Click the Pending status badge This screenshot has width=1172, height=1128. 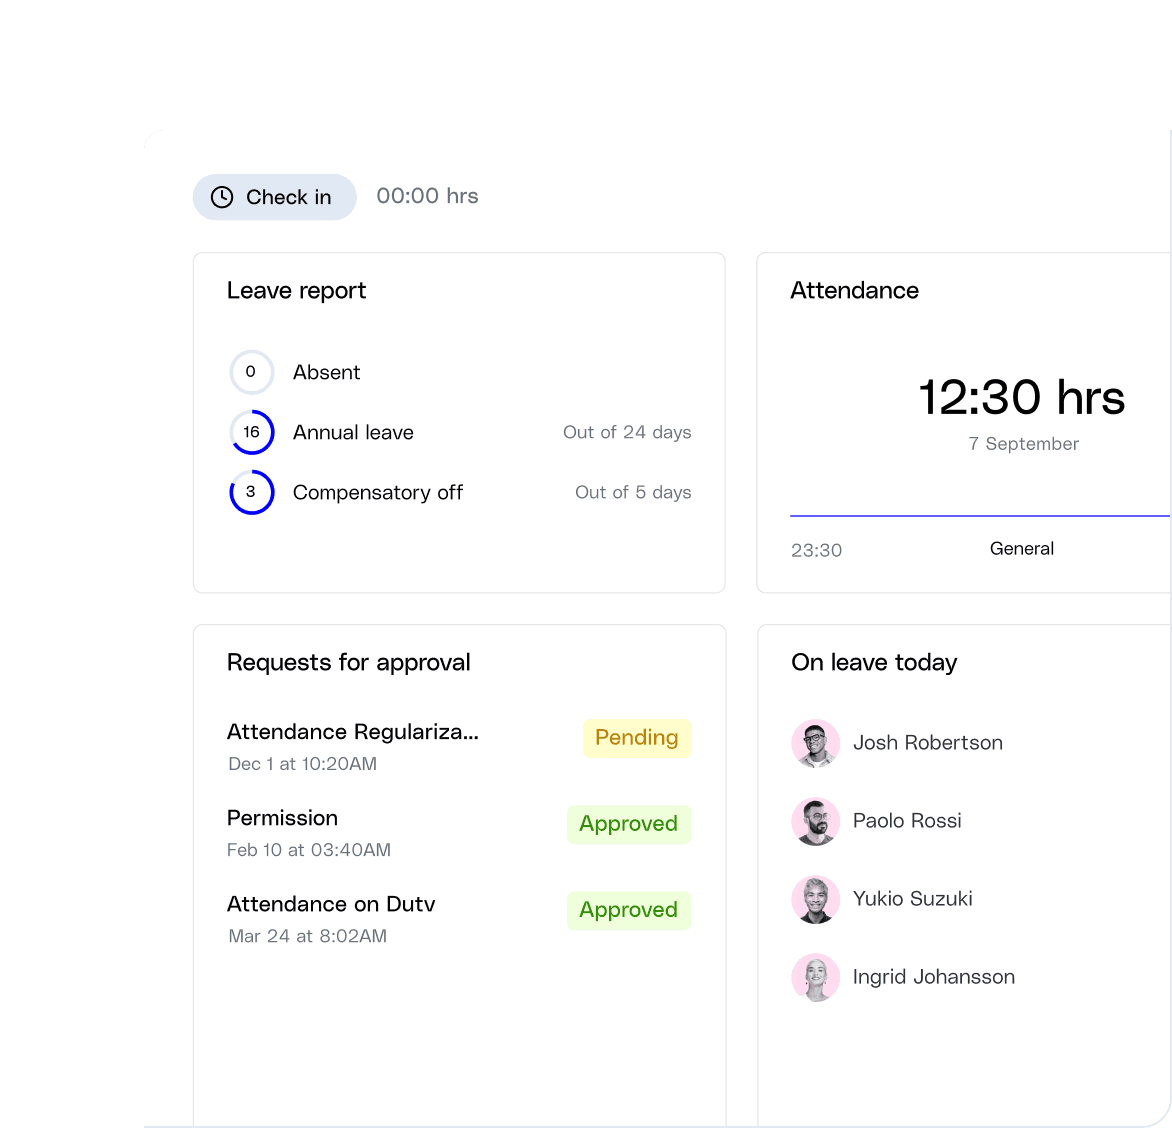637,738
